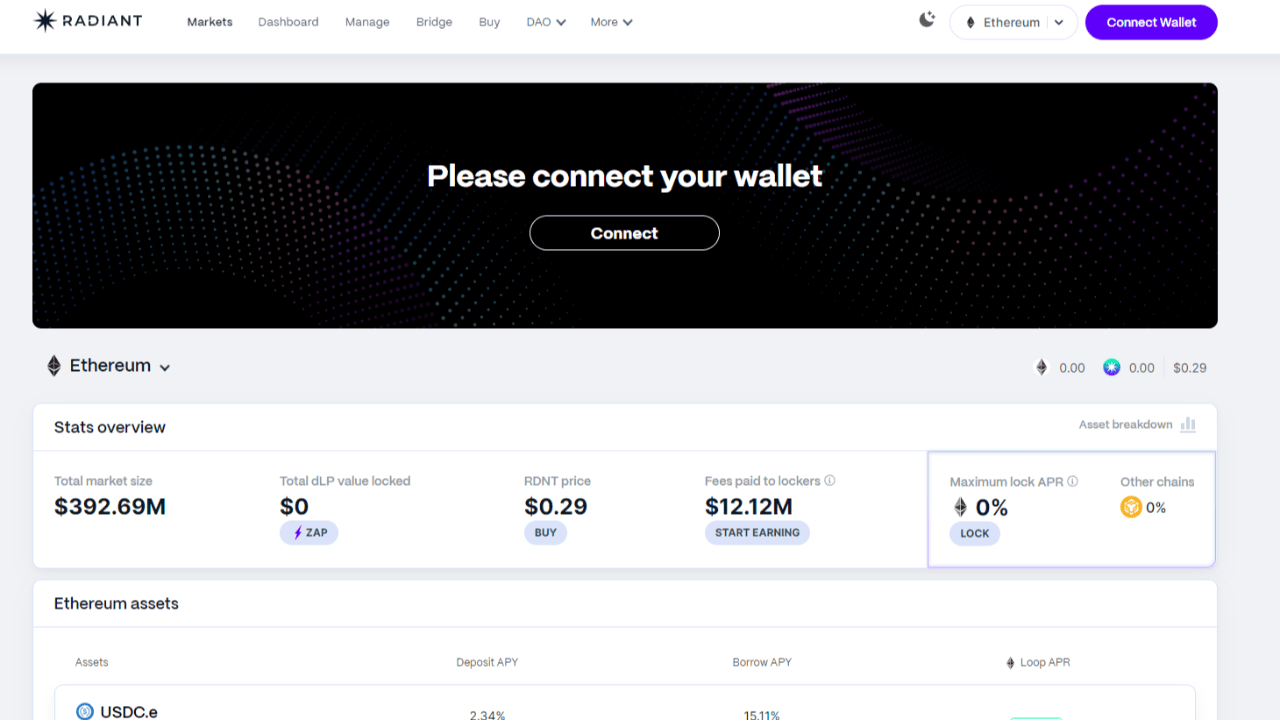Click the Connect button in the banner
The width and height of the screenshot is (1280, 720).
pos(624,233)
